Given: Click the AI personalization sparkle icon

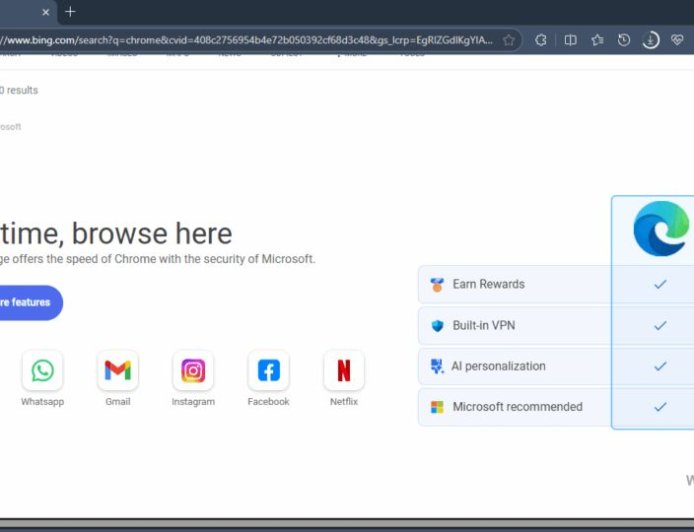Looking at the screenshot, I should 437,366.
